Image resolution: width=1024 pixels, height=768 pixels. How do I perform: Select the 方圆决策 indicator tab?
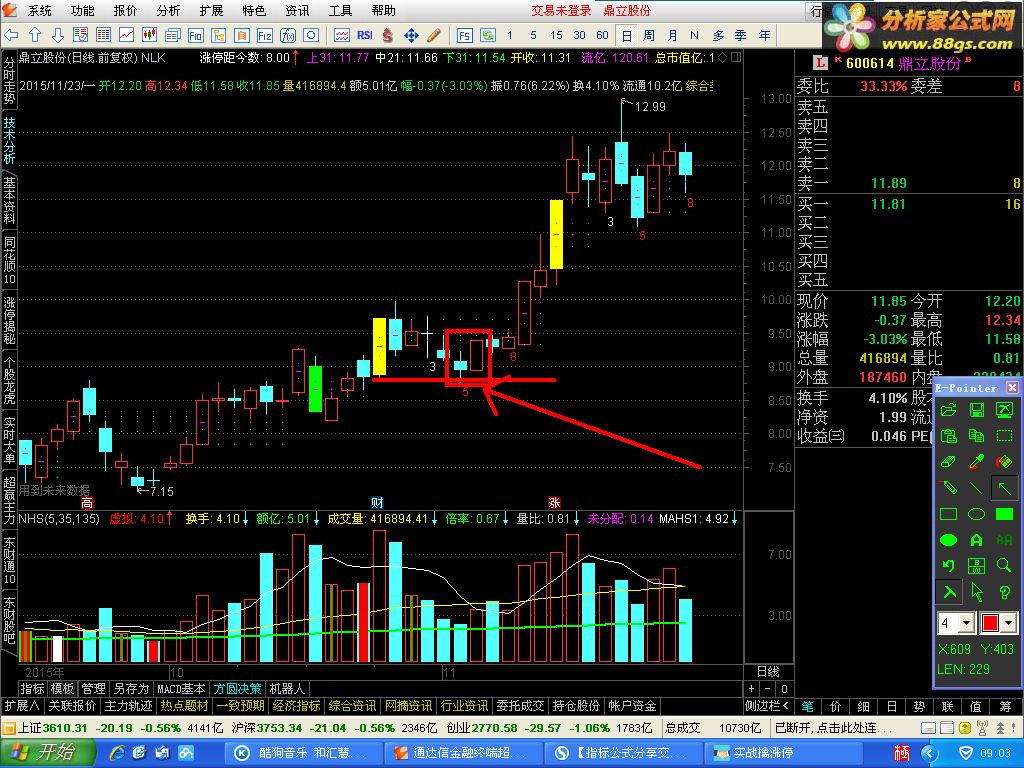click(237, 688)
